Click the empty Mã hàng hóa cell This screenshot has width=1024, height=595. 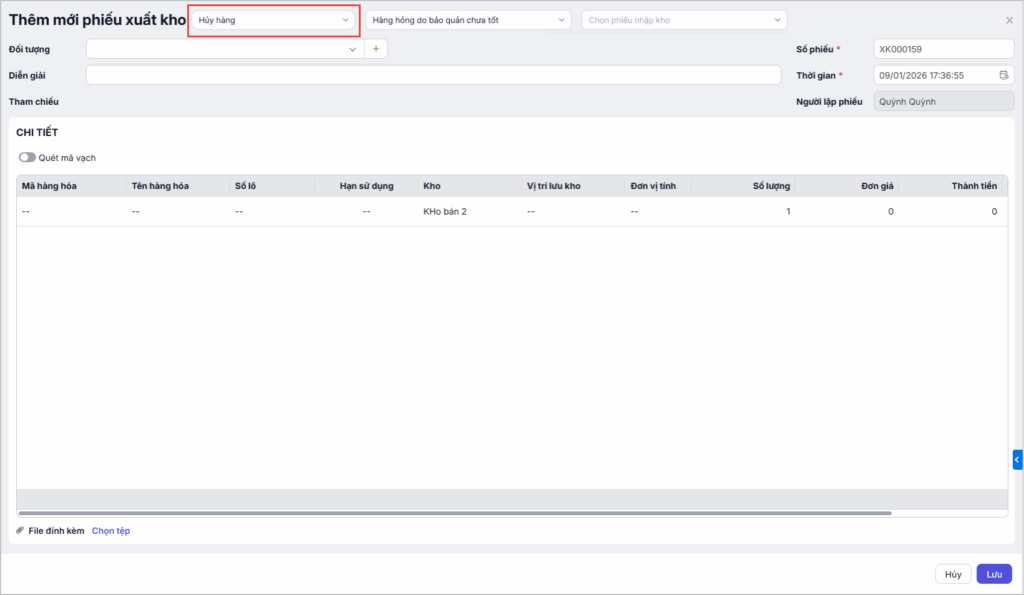71,212
